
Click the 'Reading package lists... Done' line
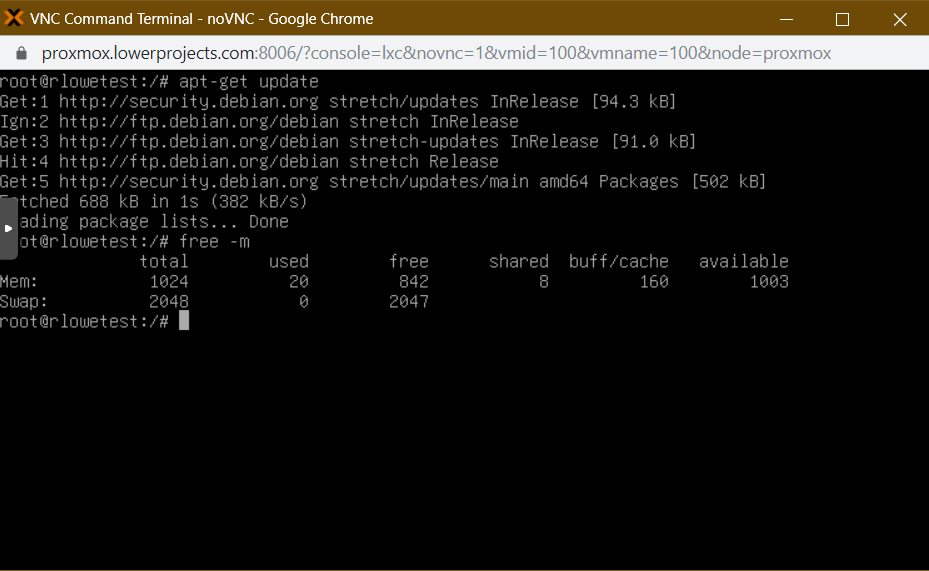(145, 222)
